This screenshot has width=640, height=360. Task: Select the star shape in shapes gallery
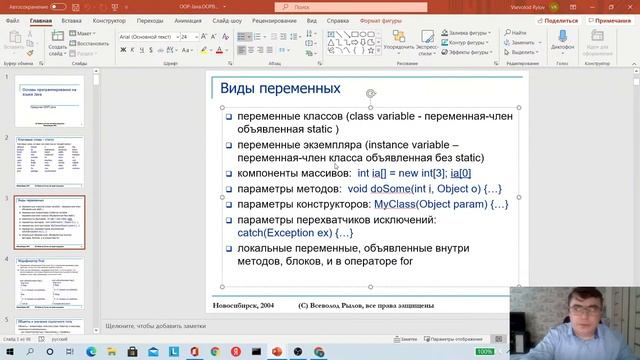(x=371, y=51)
